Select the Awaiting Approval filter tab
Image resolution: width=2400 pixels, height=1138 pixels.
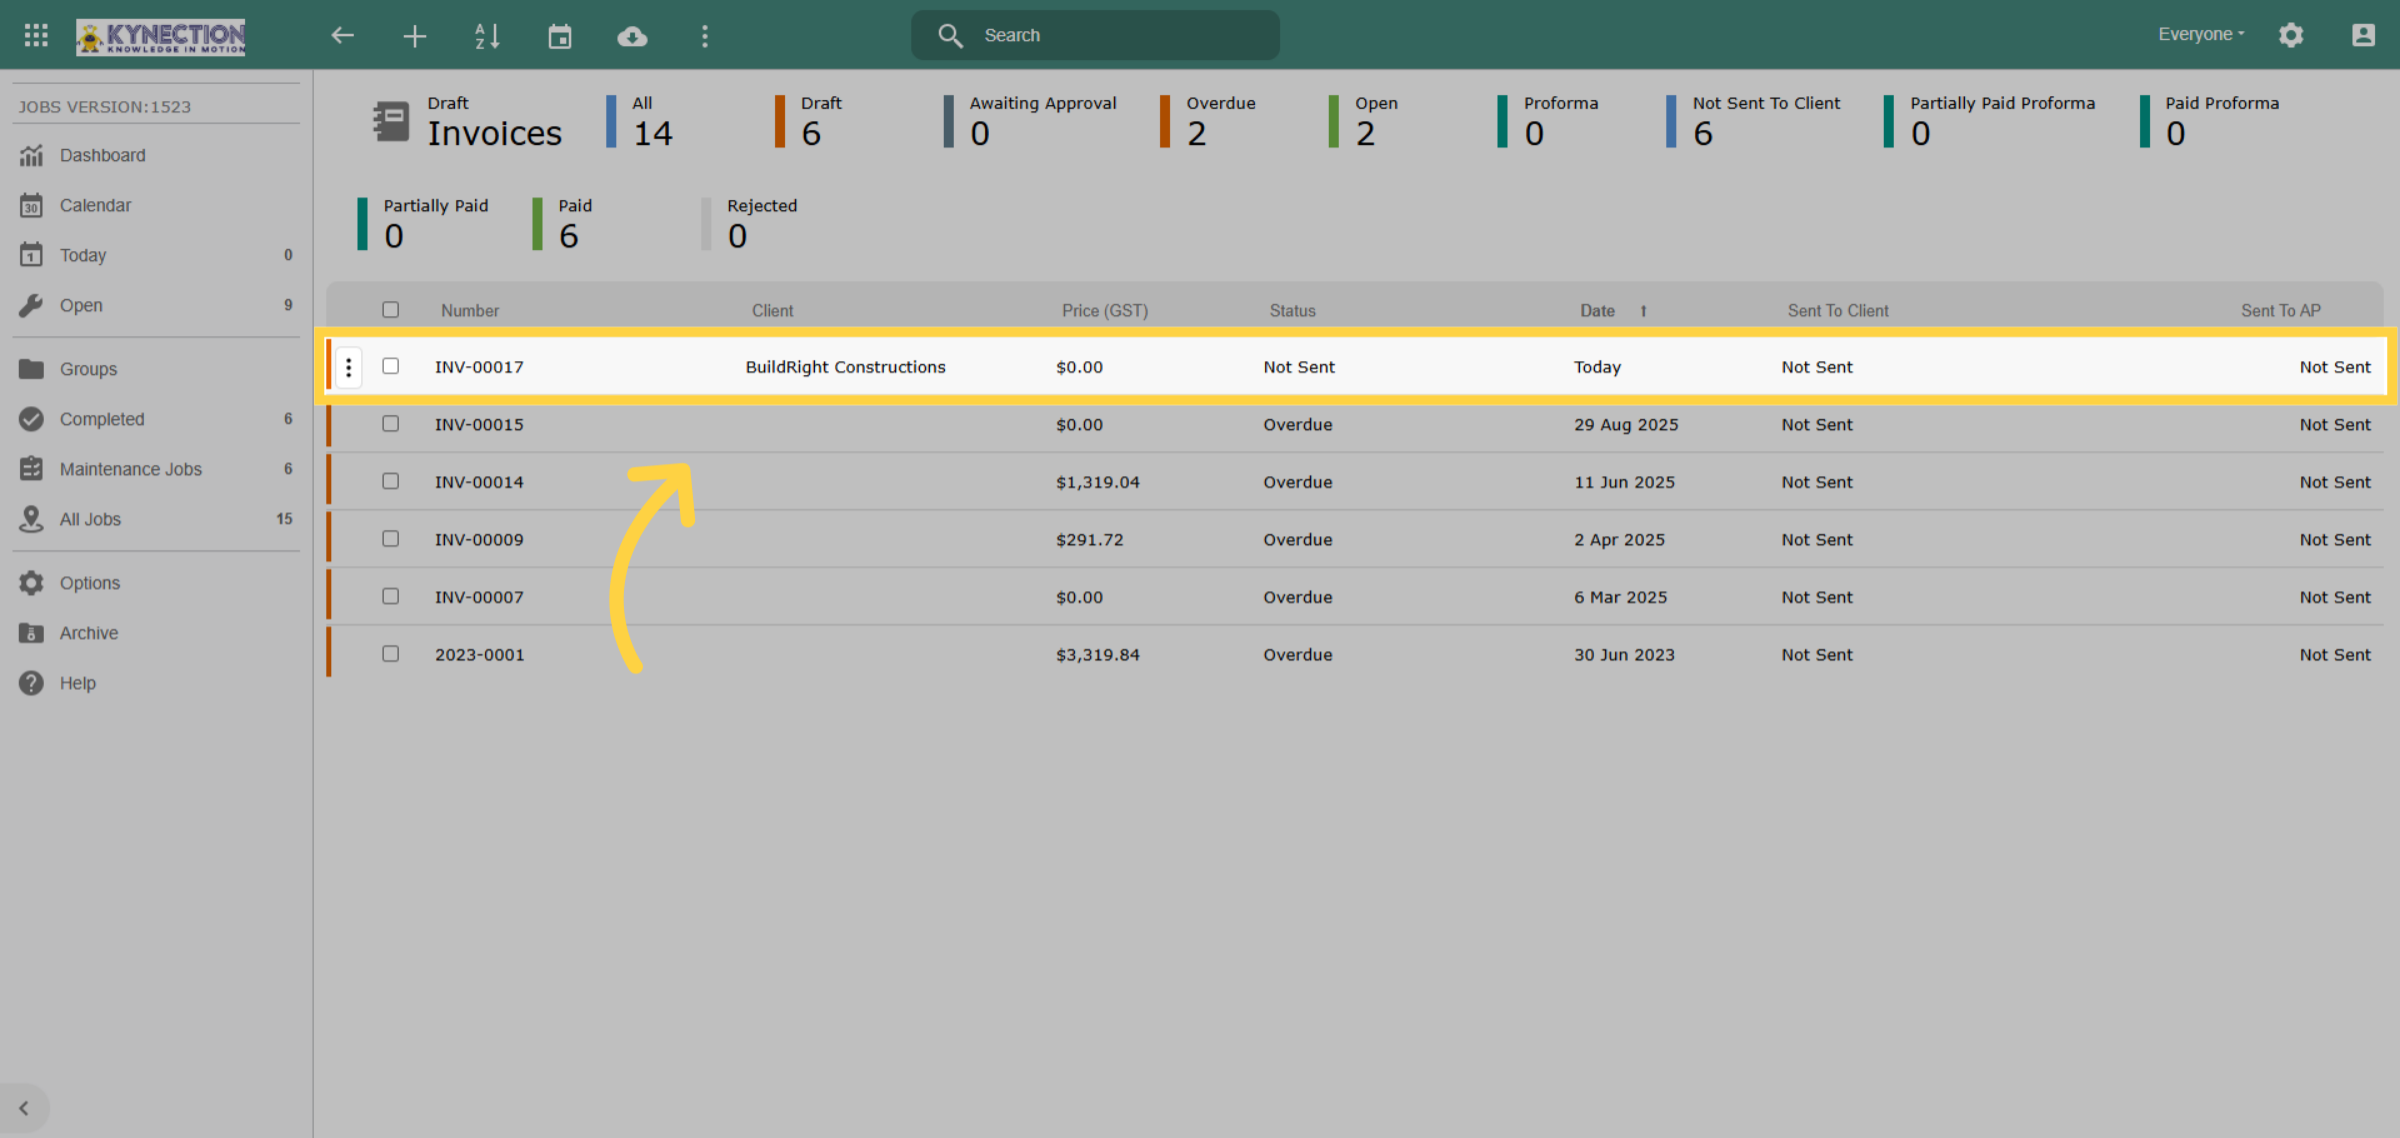[1031, 121]
